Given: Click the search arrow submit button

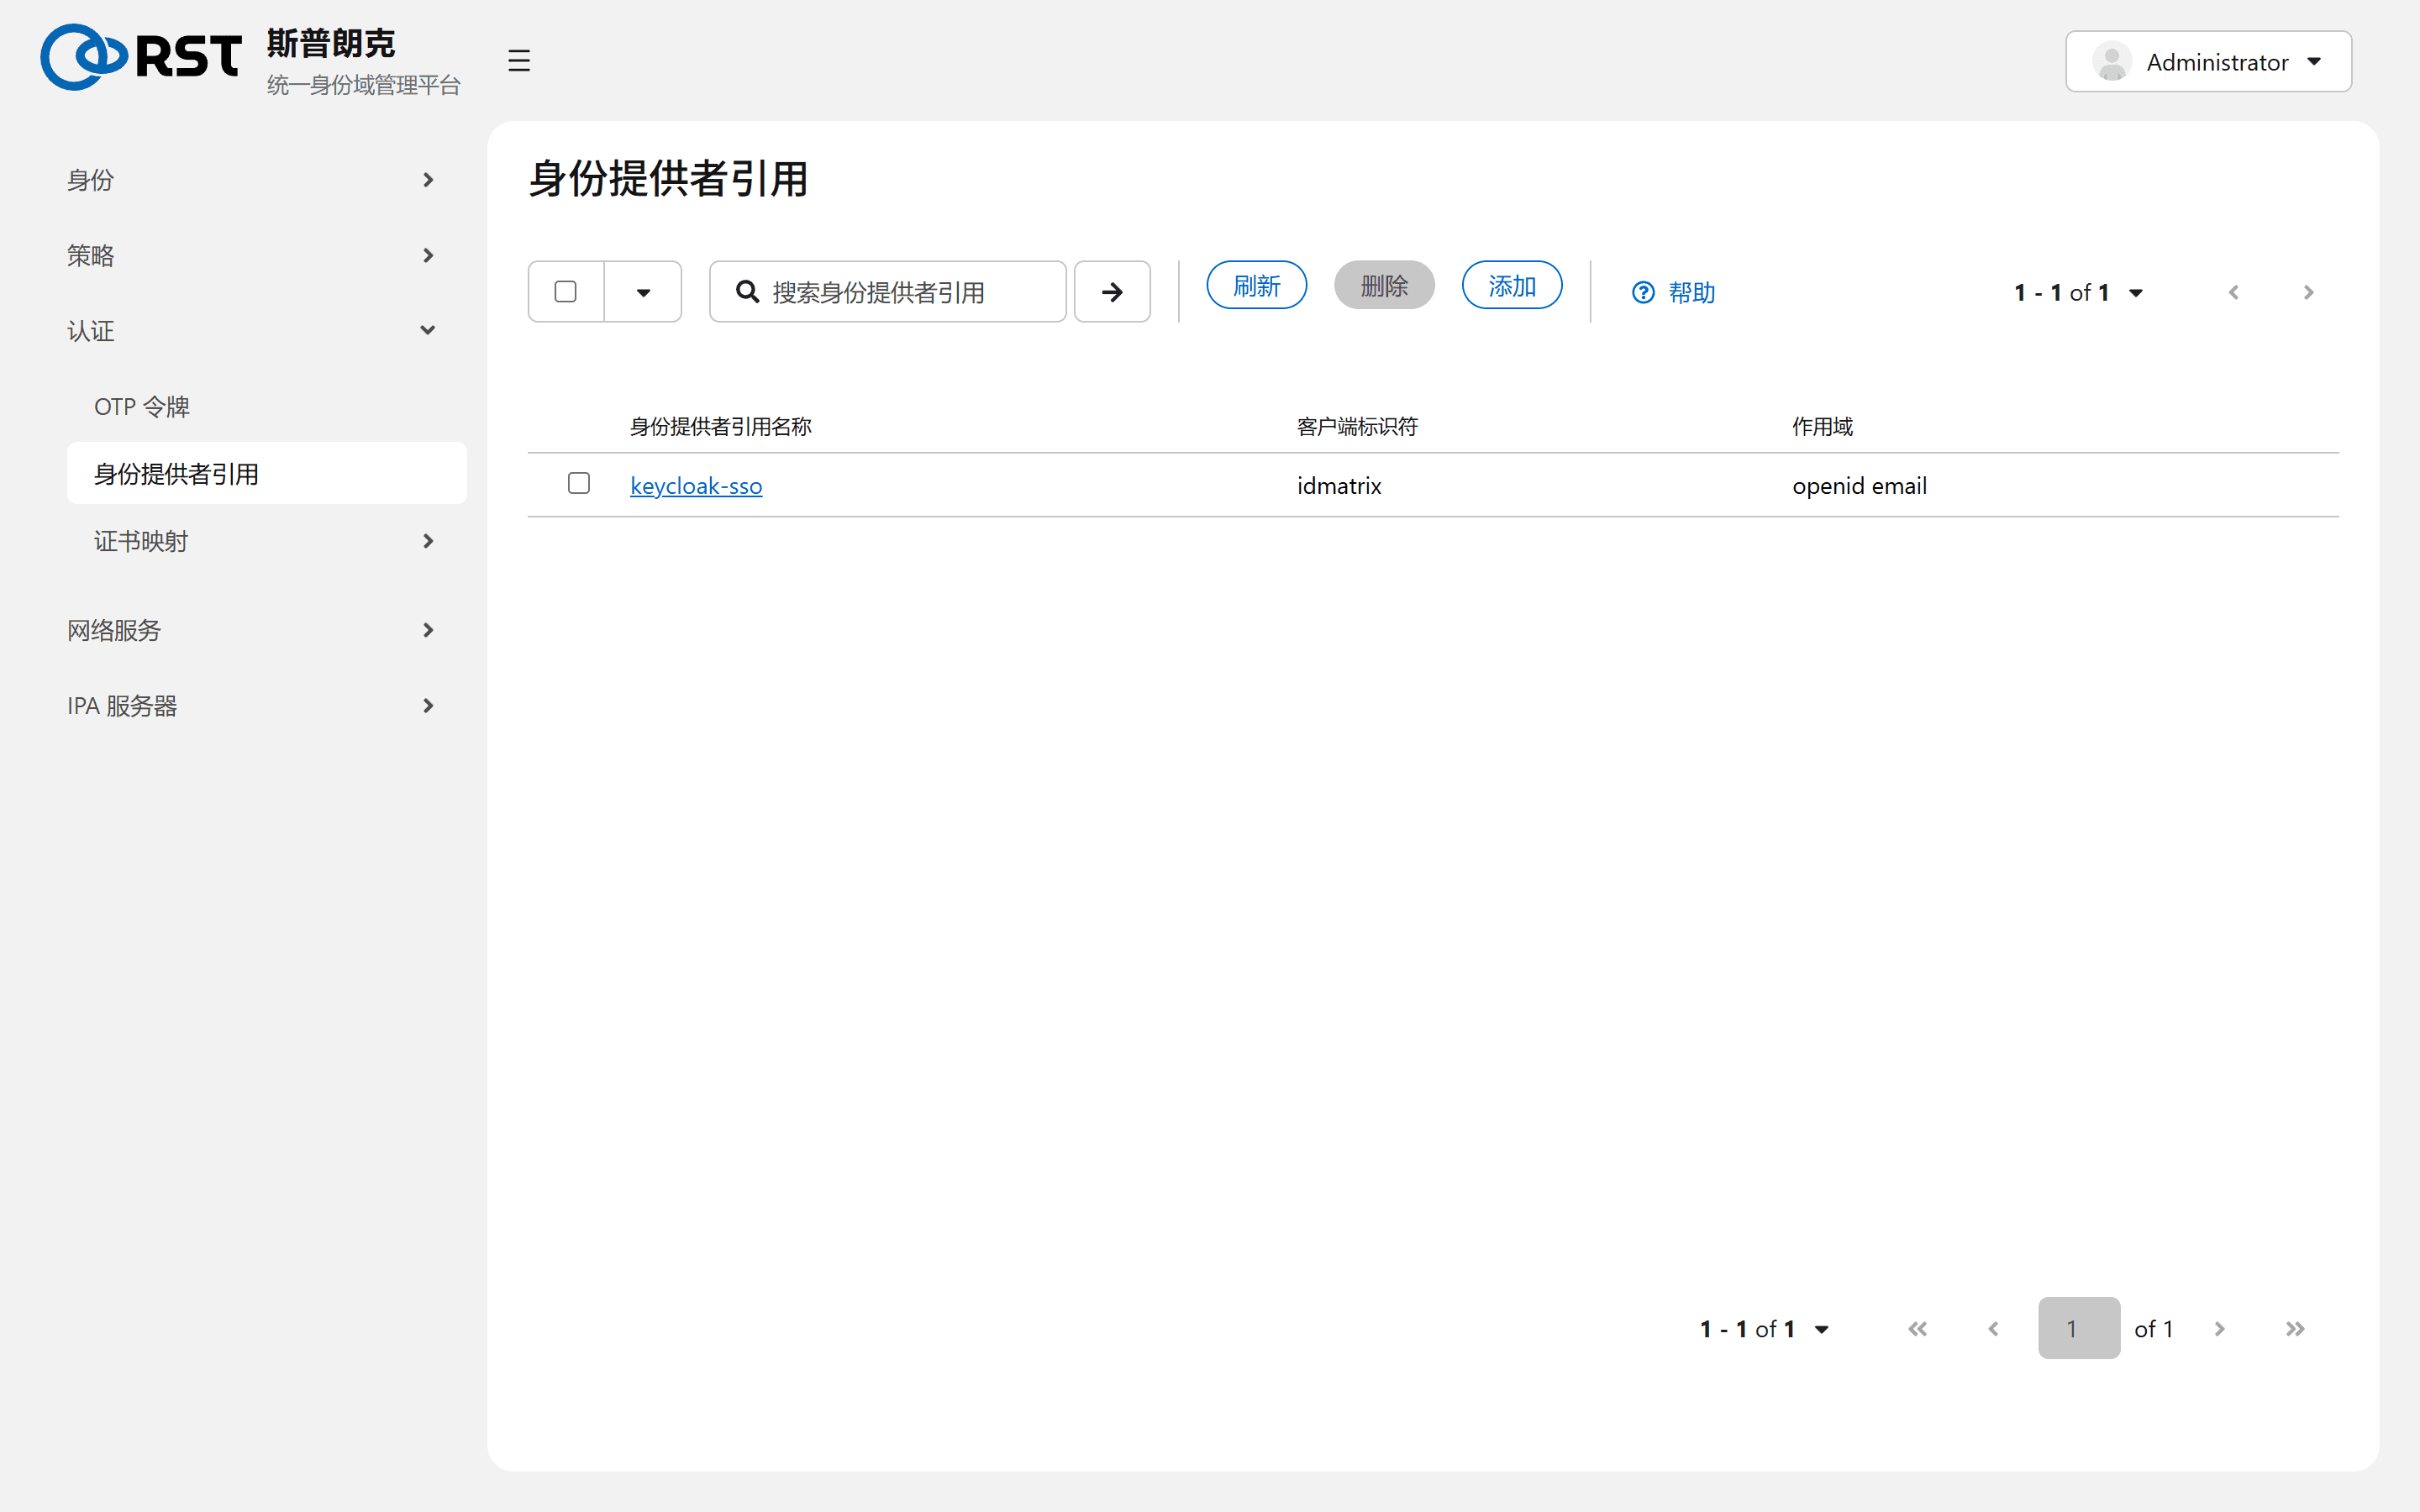Looking at the screenshot, I should 1112,292.
